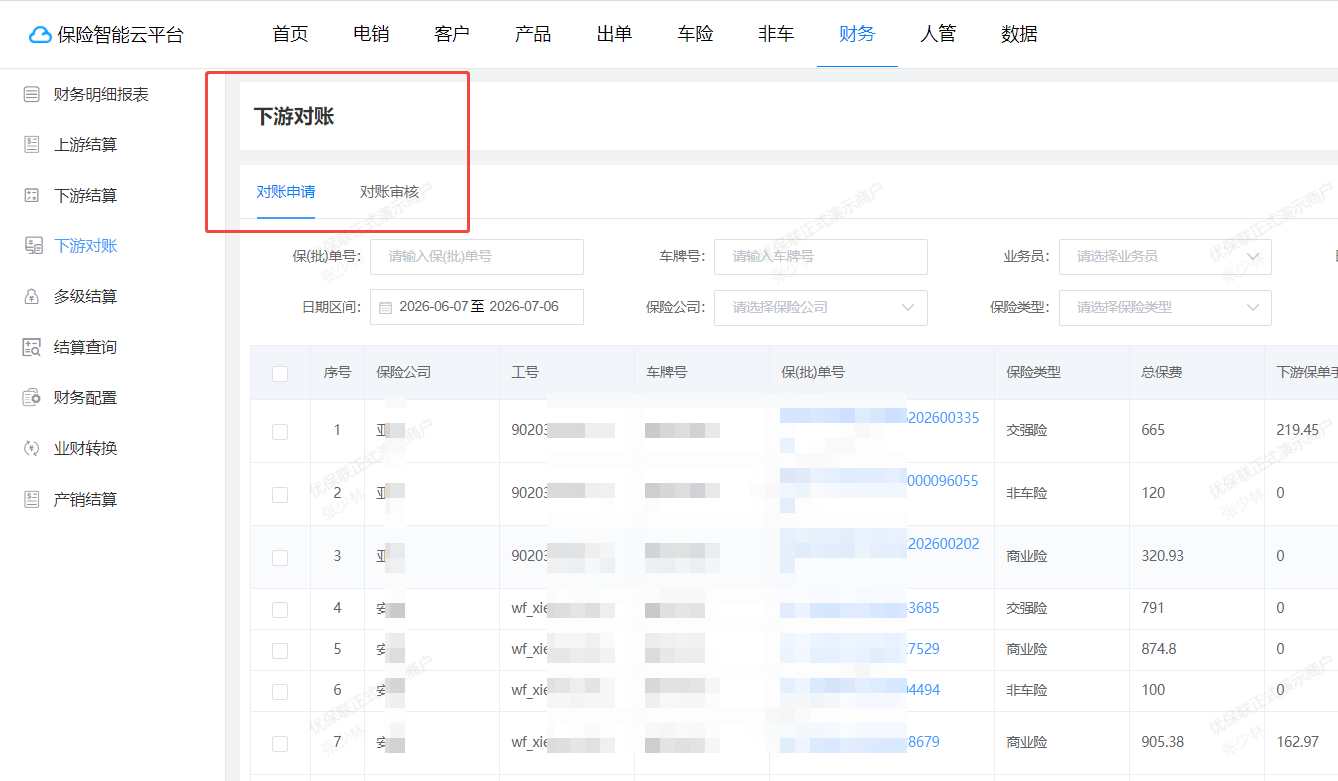Check the checkbox for row 7
This screenshot has width=1338, height=781.
(x=280, y=743)
